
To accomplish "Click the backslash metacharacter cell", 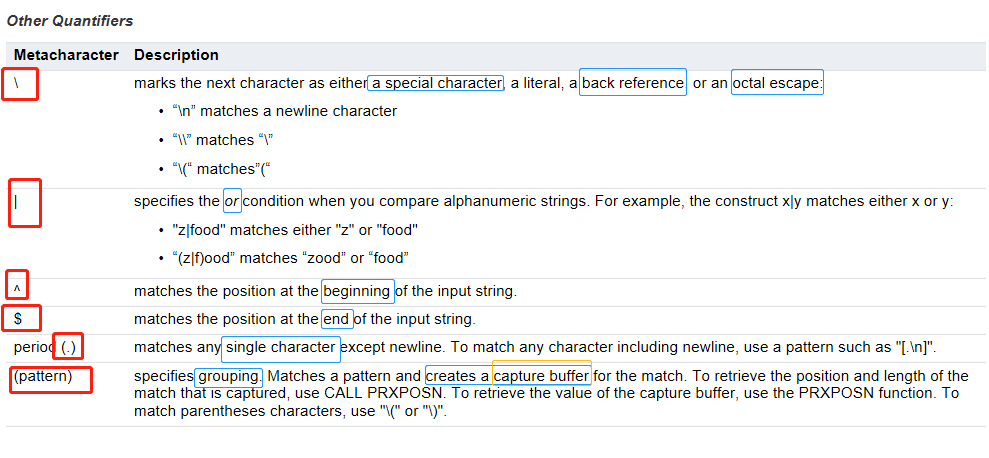I will pos(20,84).
